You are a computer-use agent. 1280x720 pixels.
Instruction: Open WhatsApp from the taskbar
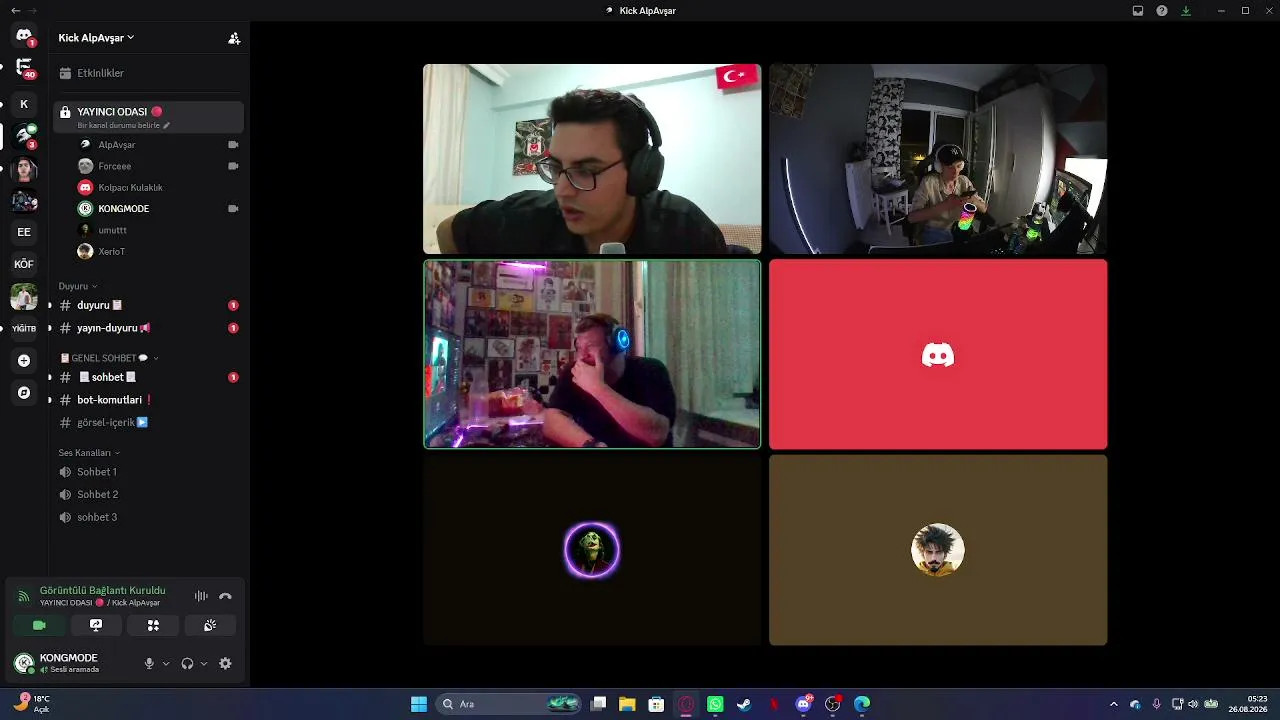[x=715, y=704]
